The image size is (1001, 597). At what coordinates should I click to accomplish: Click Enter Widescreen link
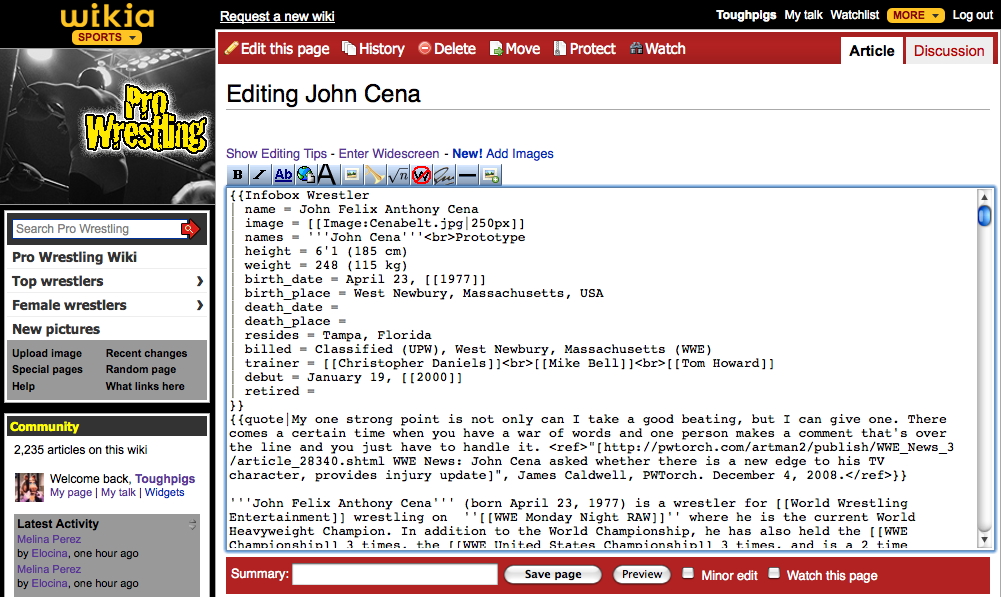point(389,153)
